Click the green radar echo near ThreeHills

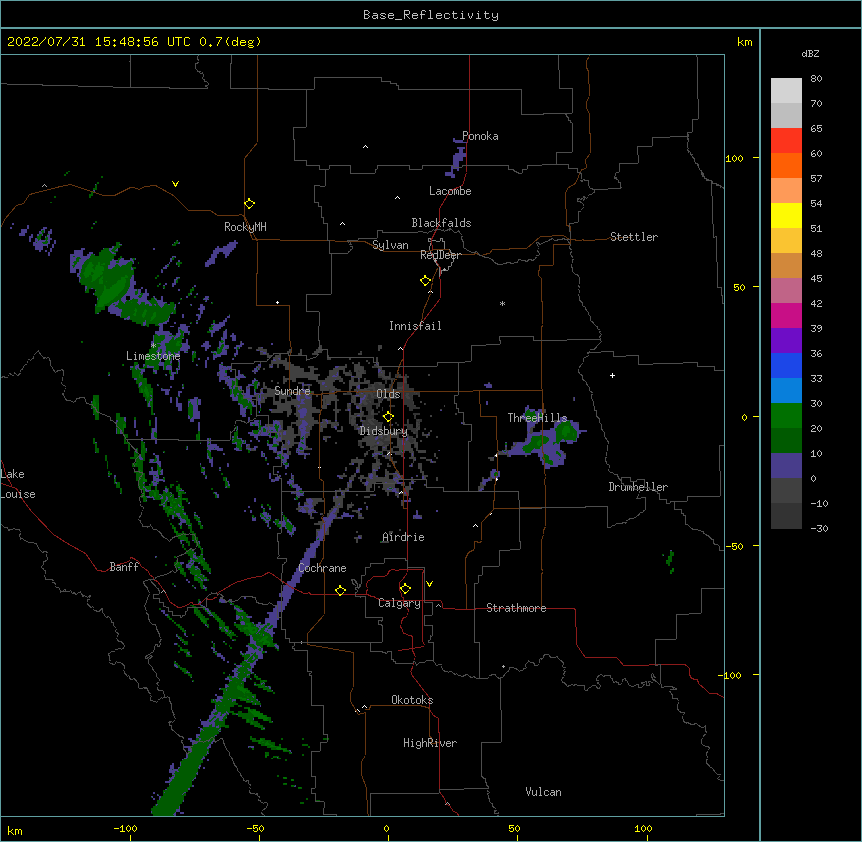pos(565,433)
